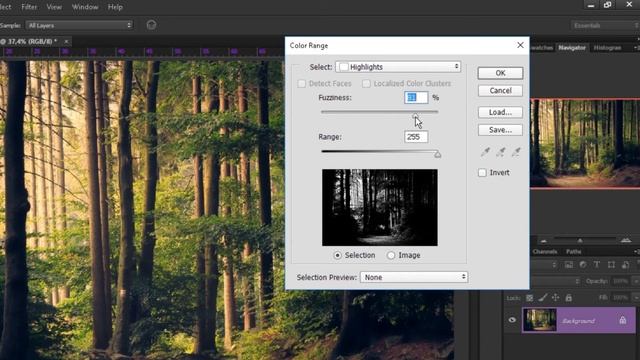Click the Fuzziness value field
The height and width of the screenshot is (360, 640).
tap(416, 98)
